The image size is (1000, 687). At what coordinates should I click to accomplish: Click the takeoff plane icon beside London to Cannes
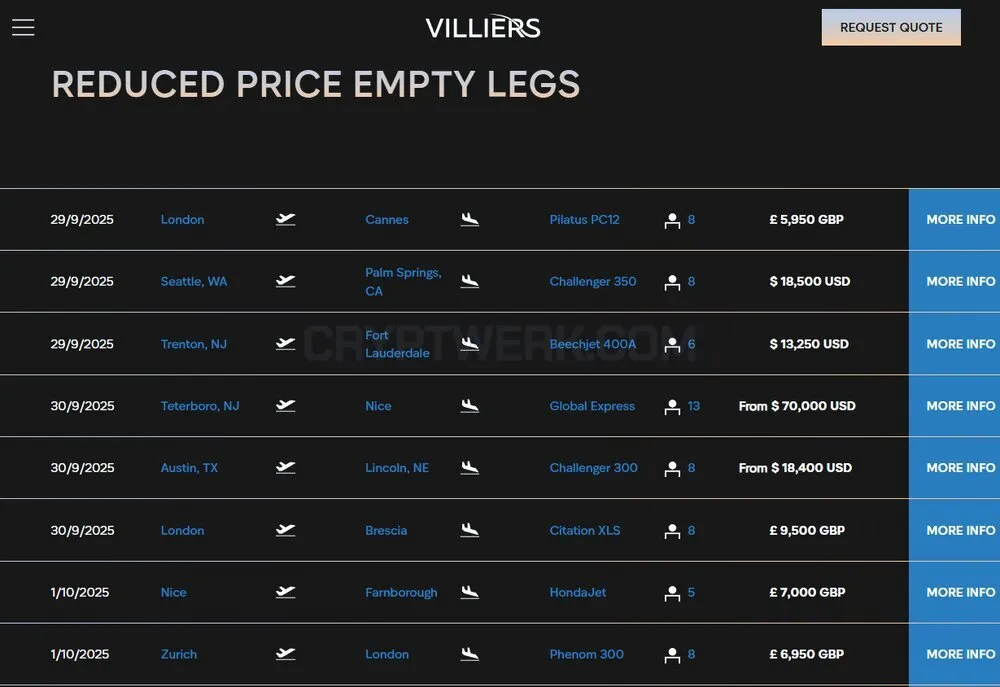285,219
